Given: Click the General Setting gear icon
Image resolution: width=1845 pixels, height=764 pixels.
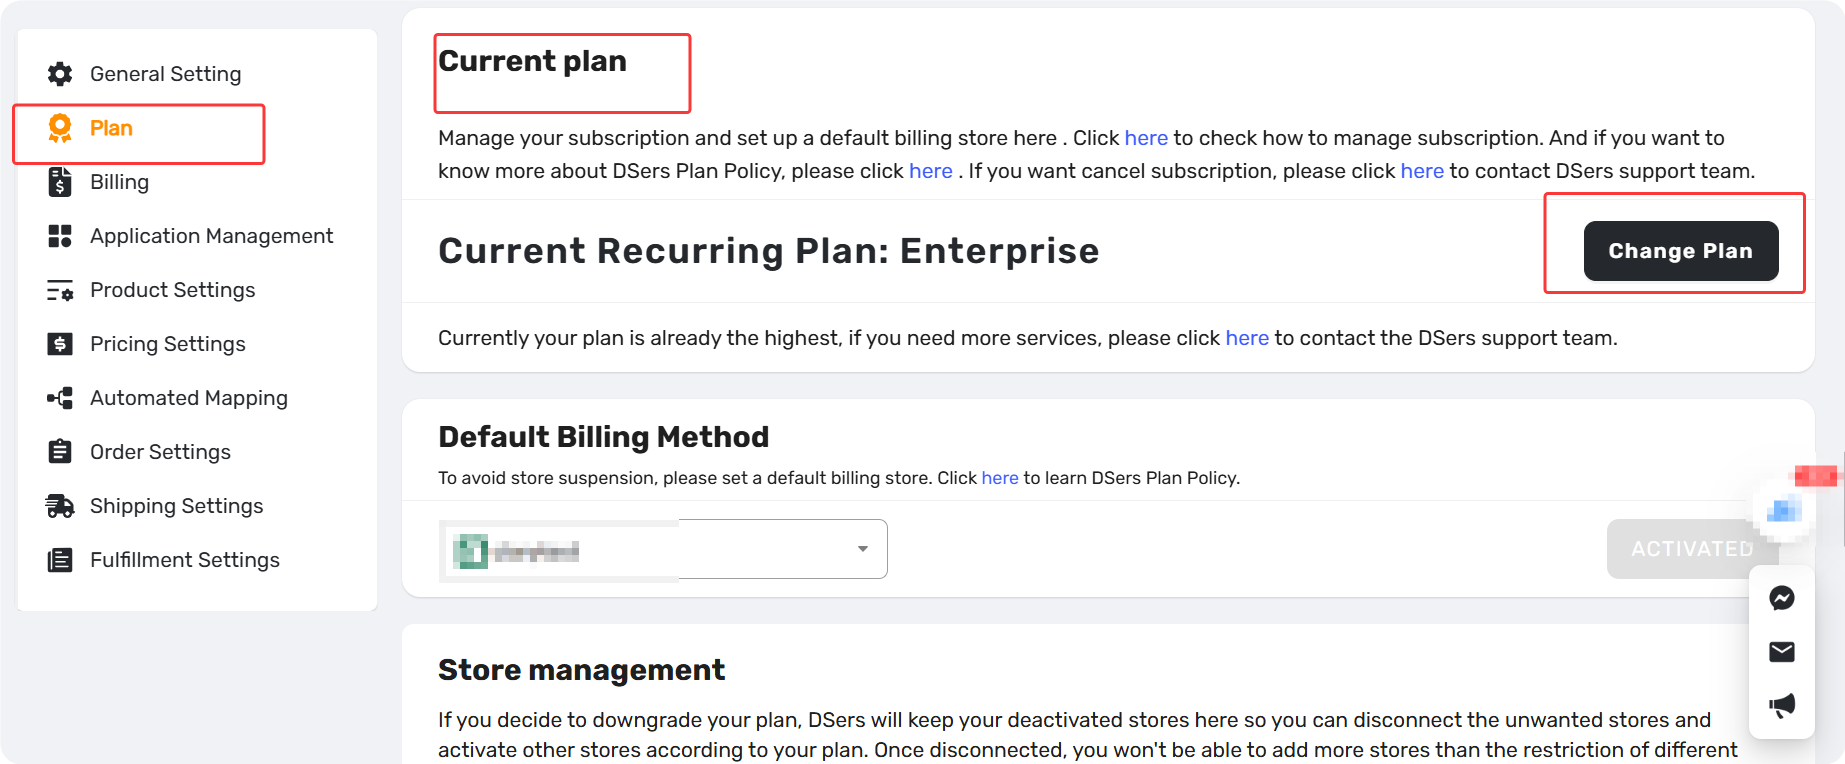Looking at the screenshot, I should pyautogui.click(x=60, y=74).
